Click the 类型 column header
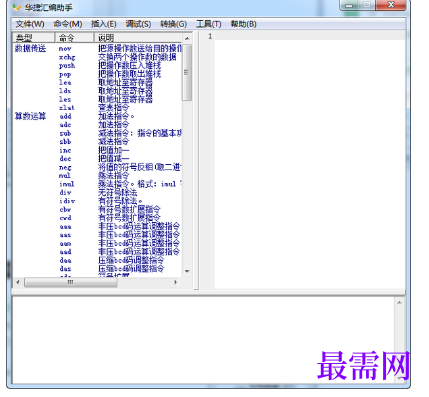 pyautogui.click(x=33, y=38)
